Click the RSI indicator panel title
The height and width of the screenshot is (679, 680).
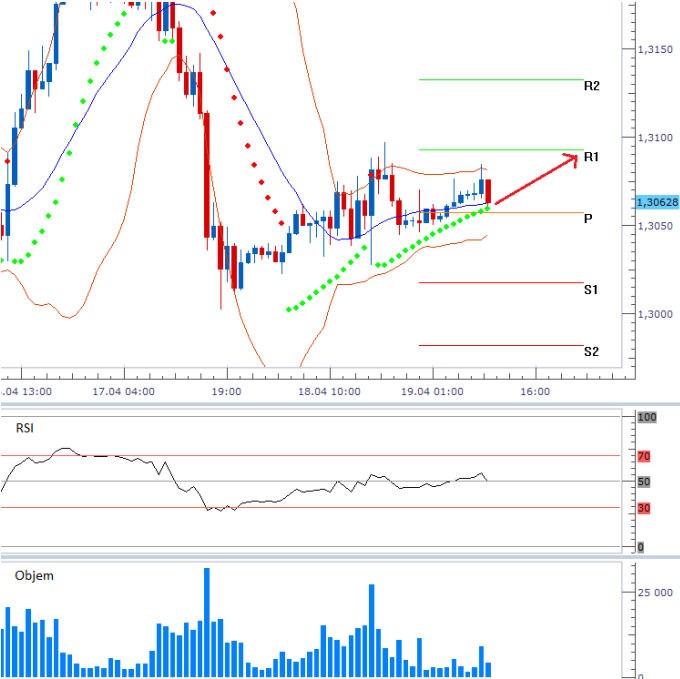(24, 428)
